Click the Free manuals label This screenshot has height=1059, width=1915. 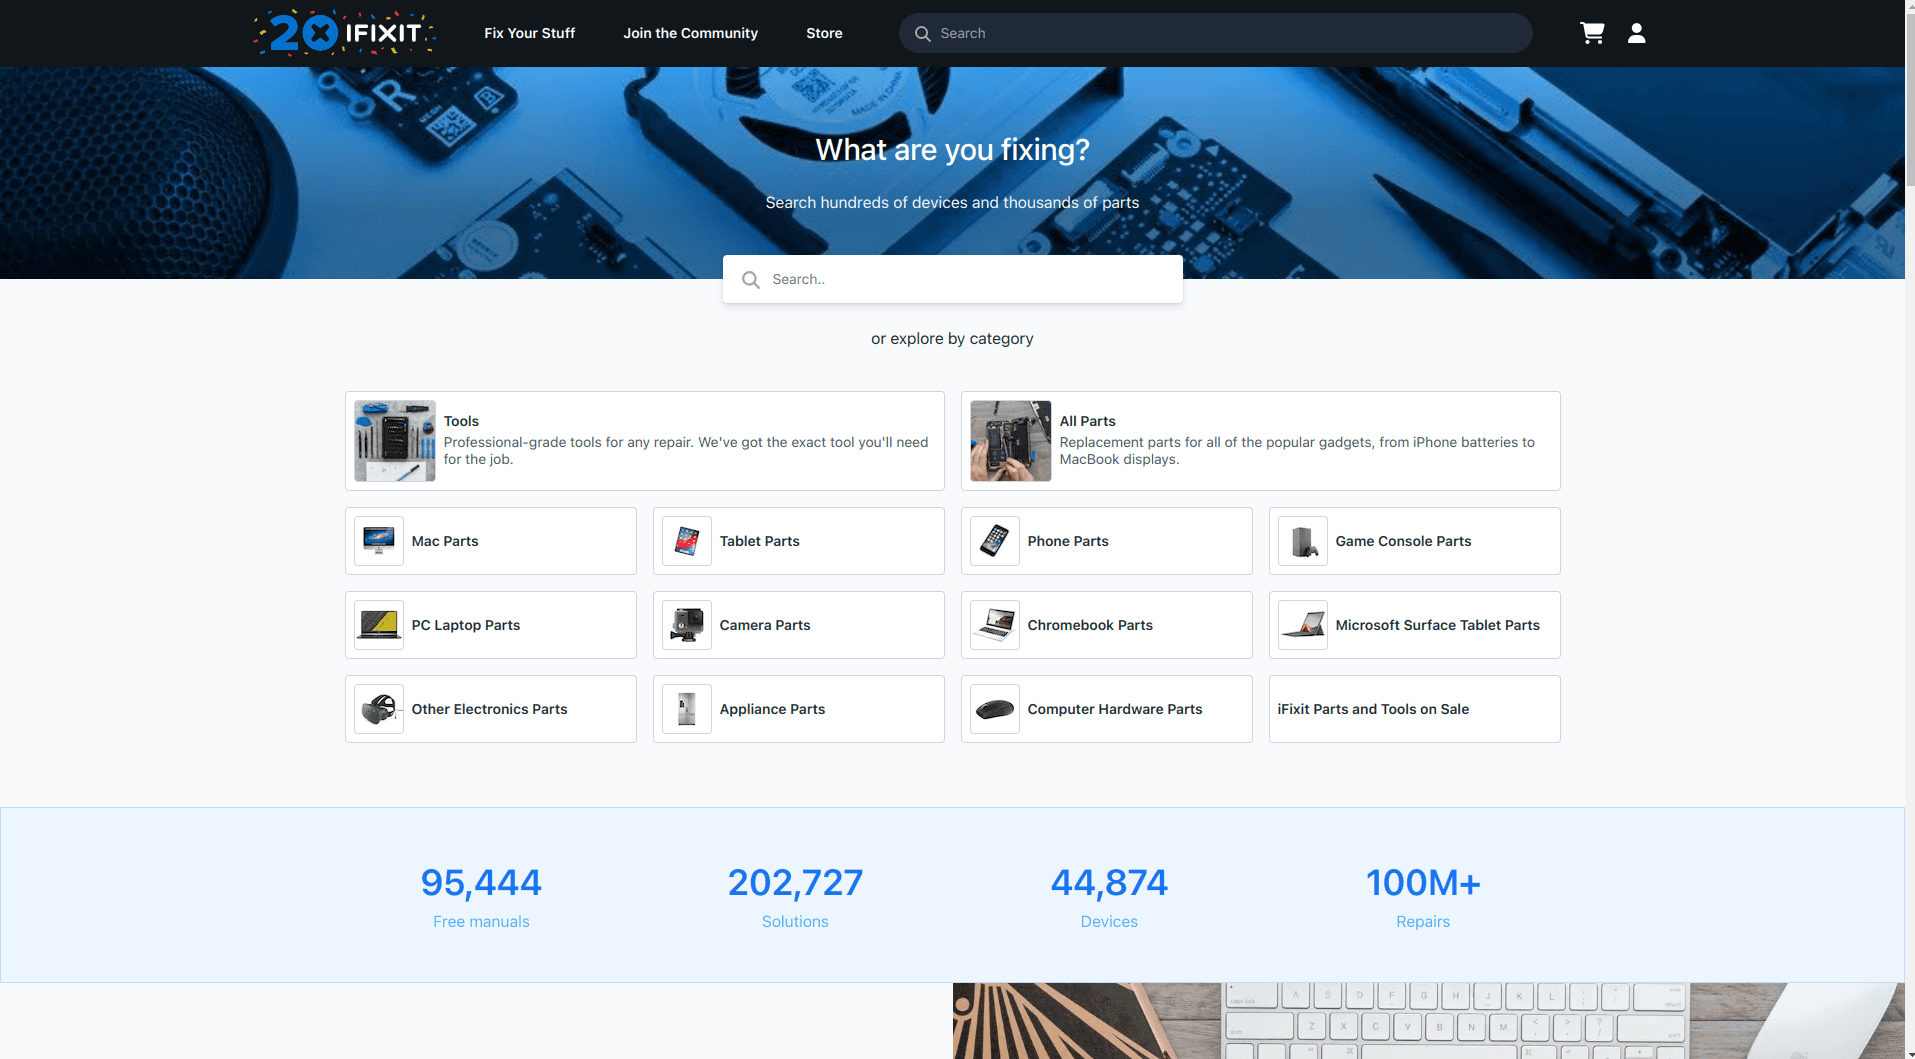[x=481, y=922]
